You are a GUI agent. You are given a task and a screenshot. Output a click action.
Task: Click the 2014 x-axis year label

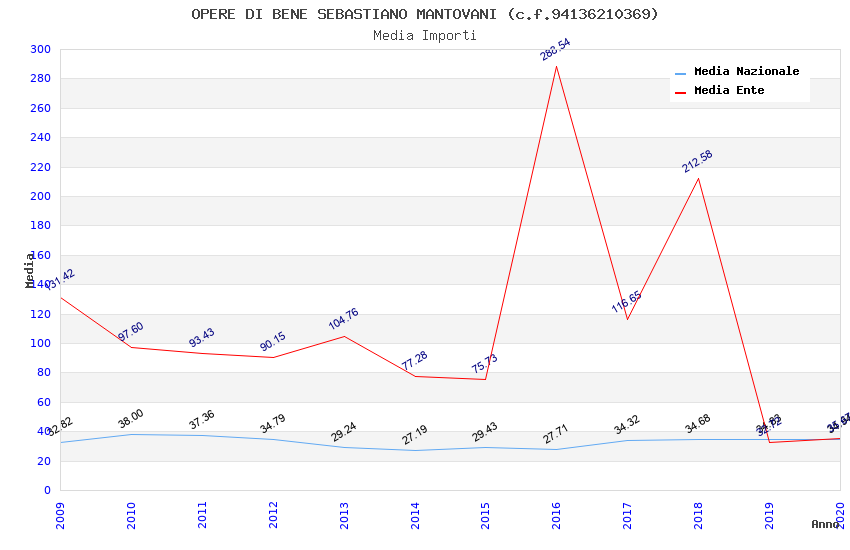click(x=415, y=515)
